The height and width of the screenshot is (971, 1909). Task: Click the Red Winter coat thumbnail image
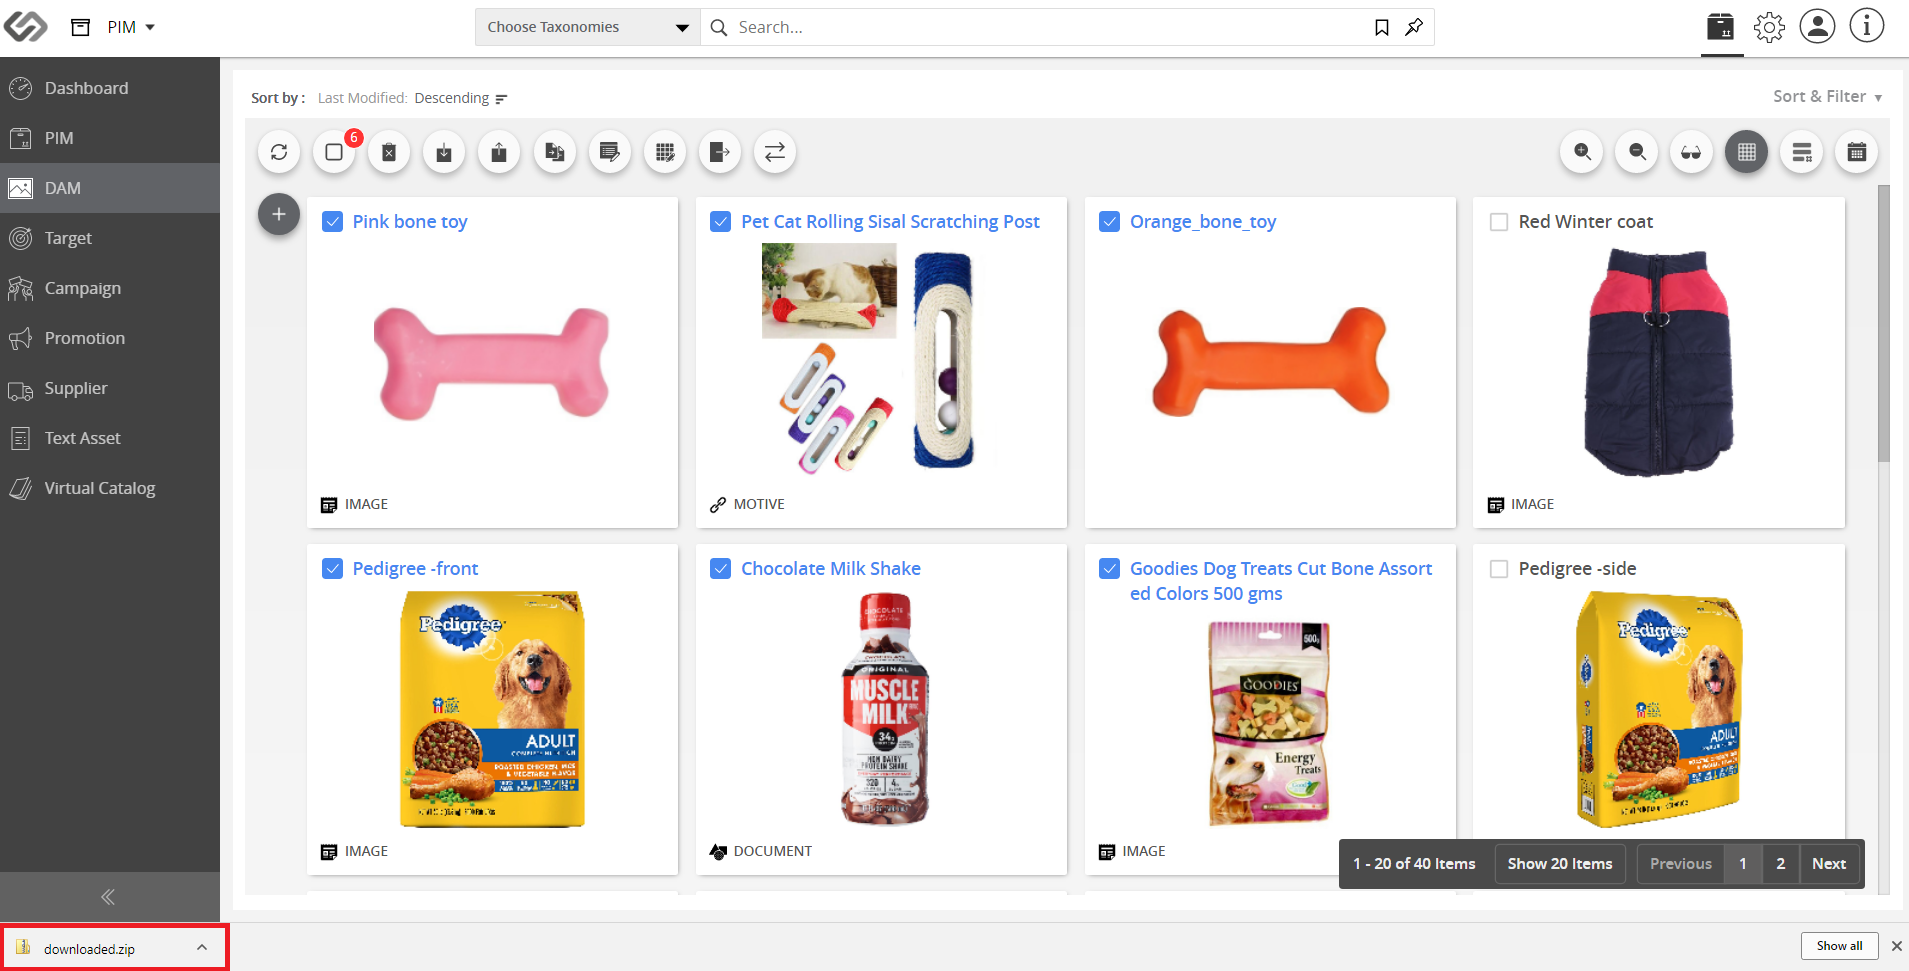(x=1658, y=362)
